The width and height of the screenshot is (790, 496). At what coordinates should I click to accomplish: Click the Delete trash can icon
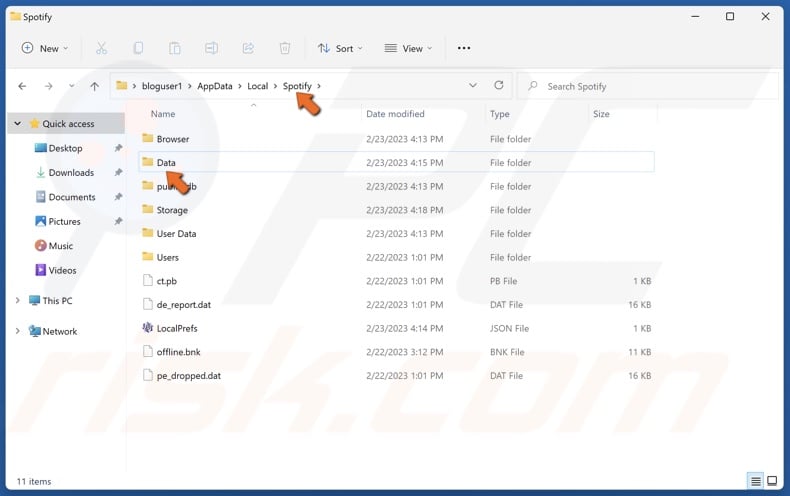click(285, 48)
